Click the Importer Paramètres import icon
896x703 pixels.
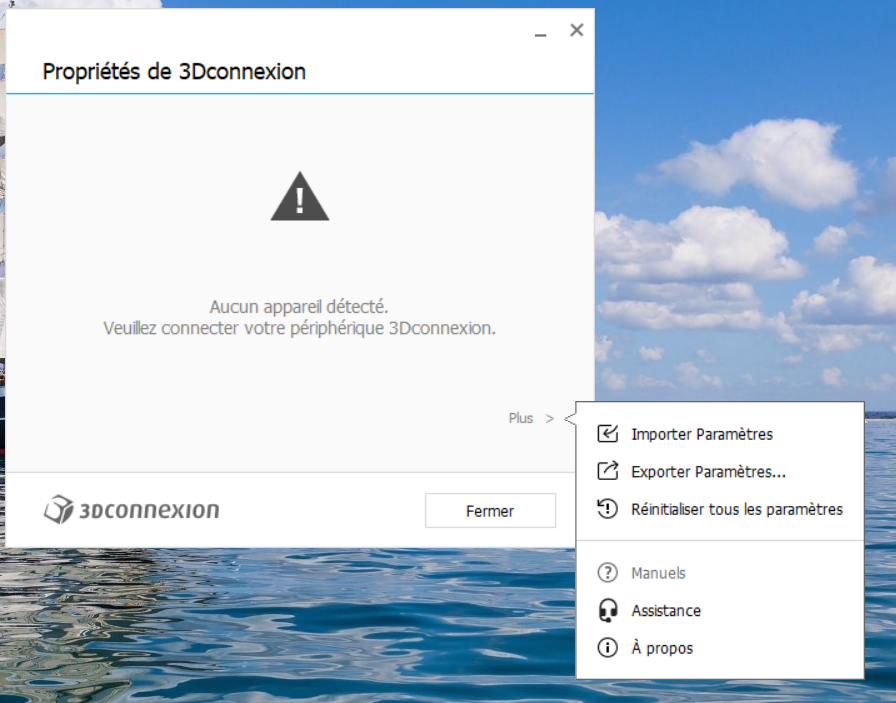click(607, 434)
